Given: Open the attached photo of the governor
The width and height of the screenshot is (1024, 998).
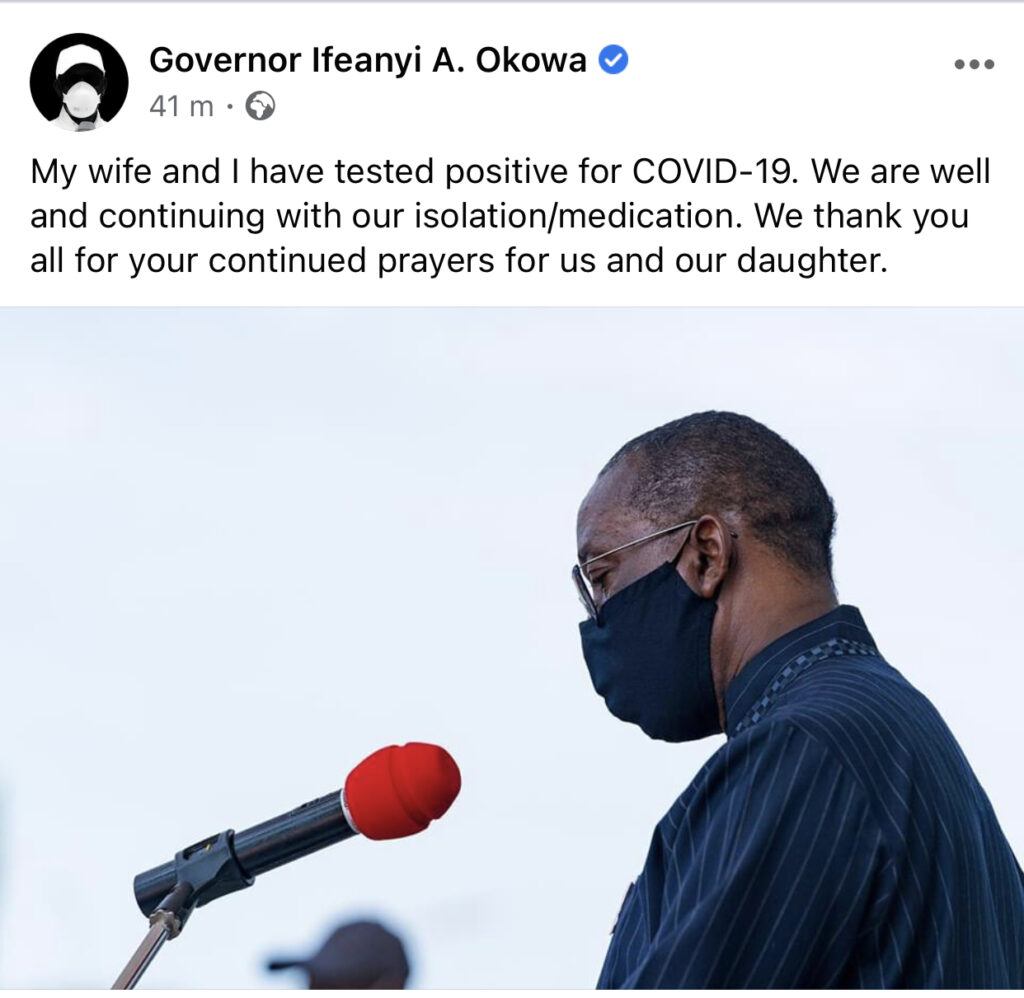Looking at the screenshot, I should tap(512, 648).
